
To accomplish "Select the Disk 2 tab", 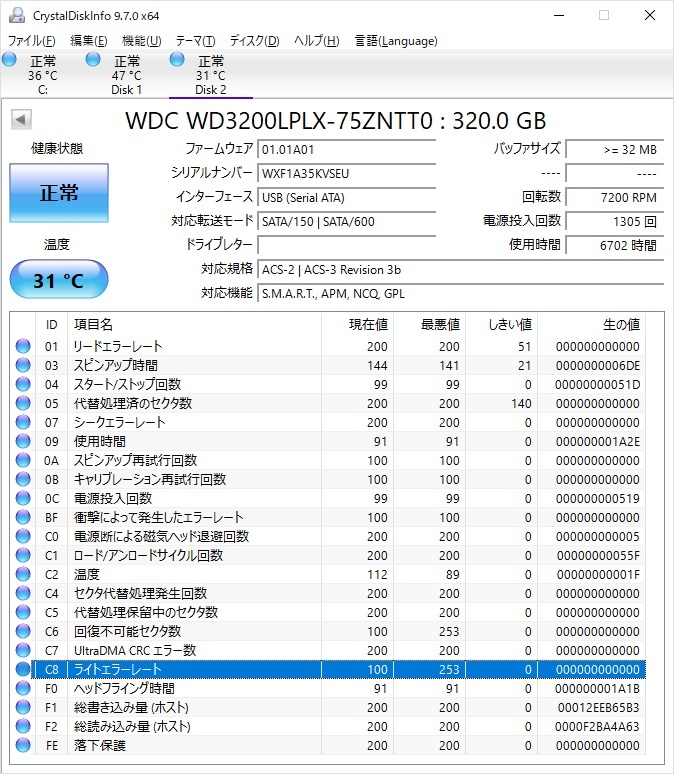I will point(211,75).
